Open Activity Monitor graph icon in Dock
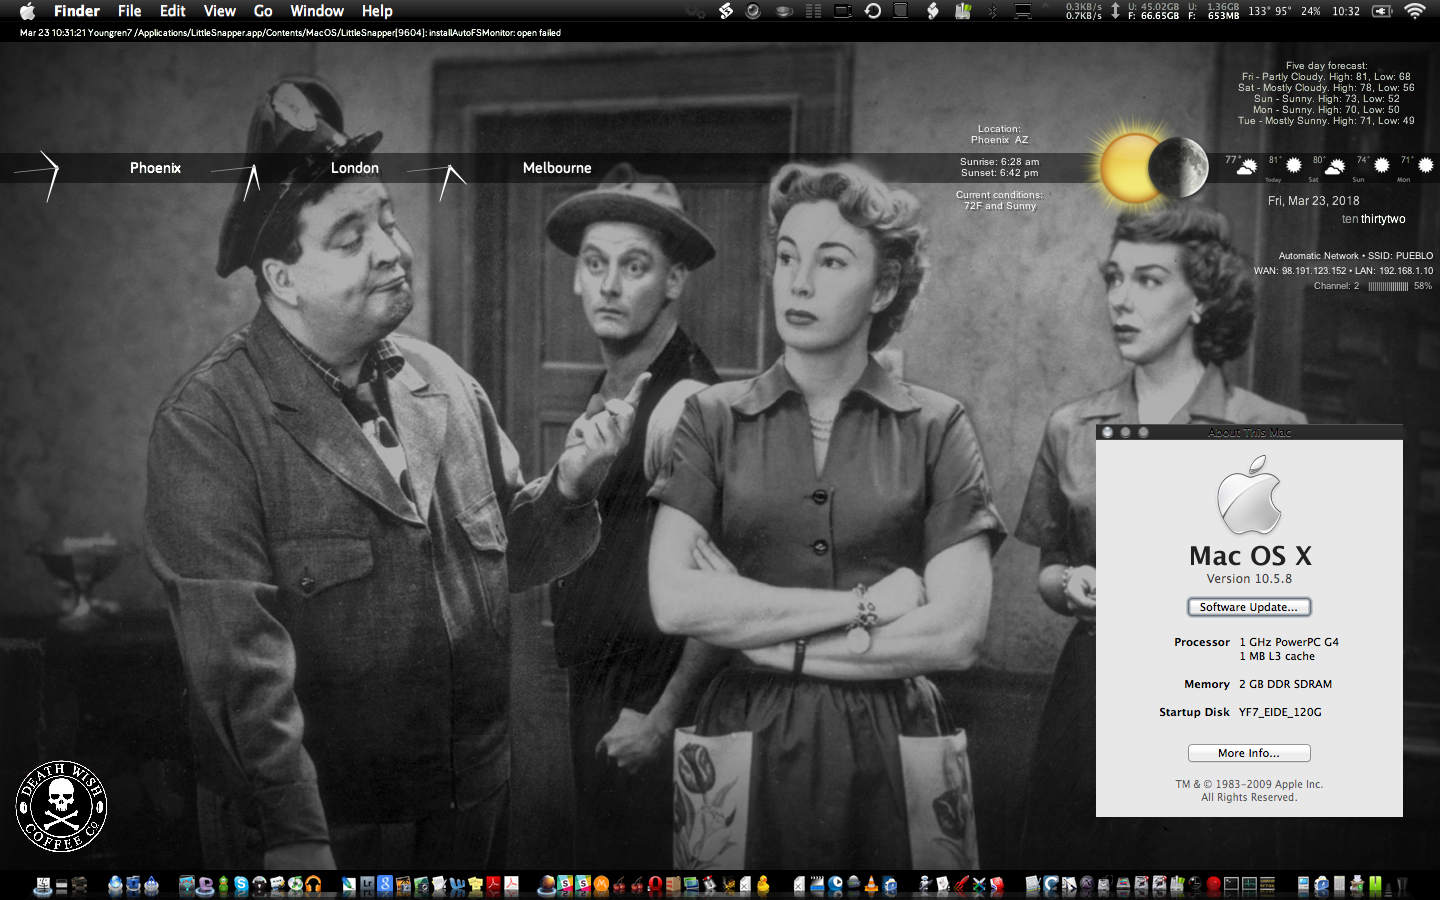 coord(1249,885)
